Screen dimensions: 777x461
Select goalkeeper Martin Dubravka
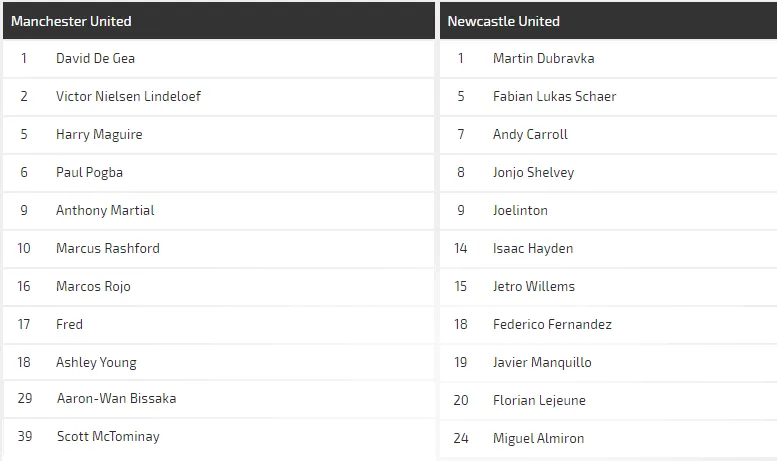pos(543,58)
